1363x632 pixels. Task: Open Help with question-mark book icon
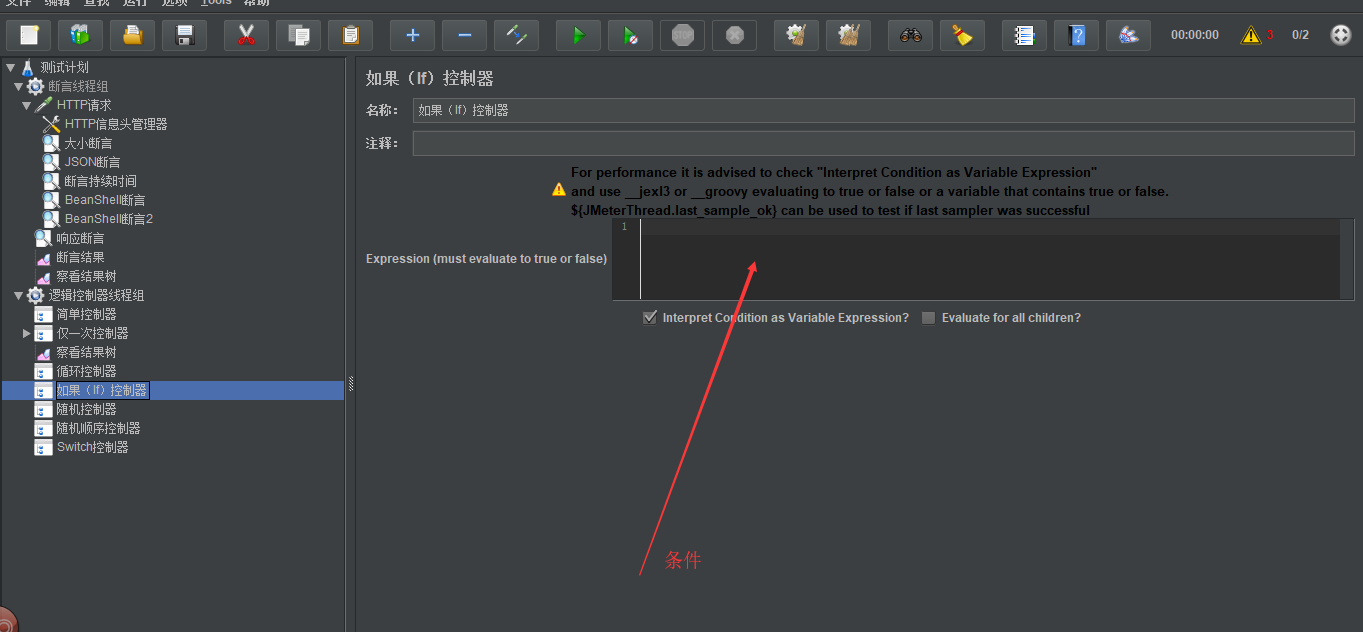tap(1076, 35)
